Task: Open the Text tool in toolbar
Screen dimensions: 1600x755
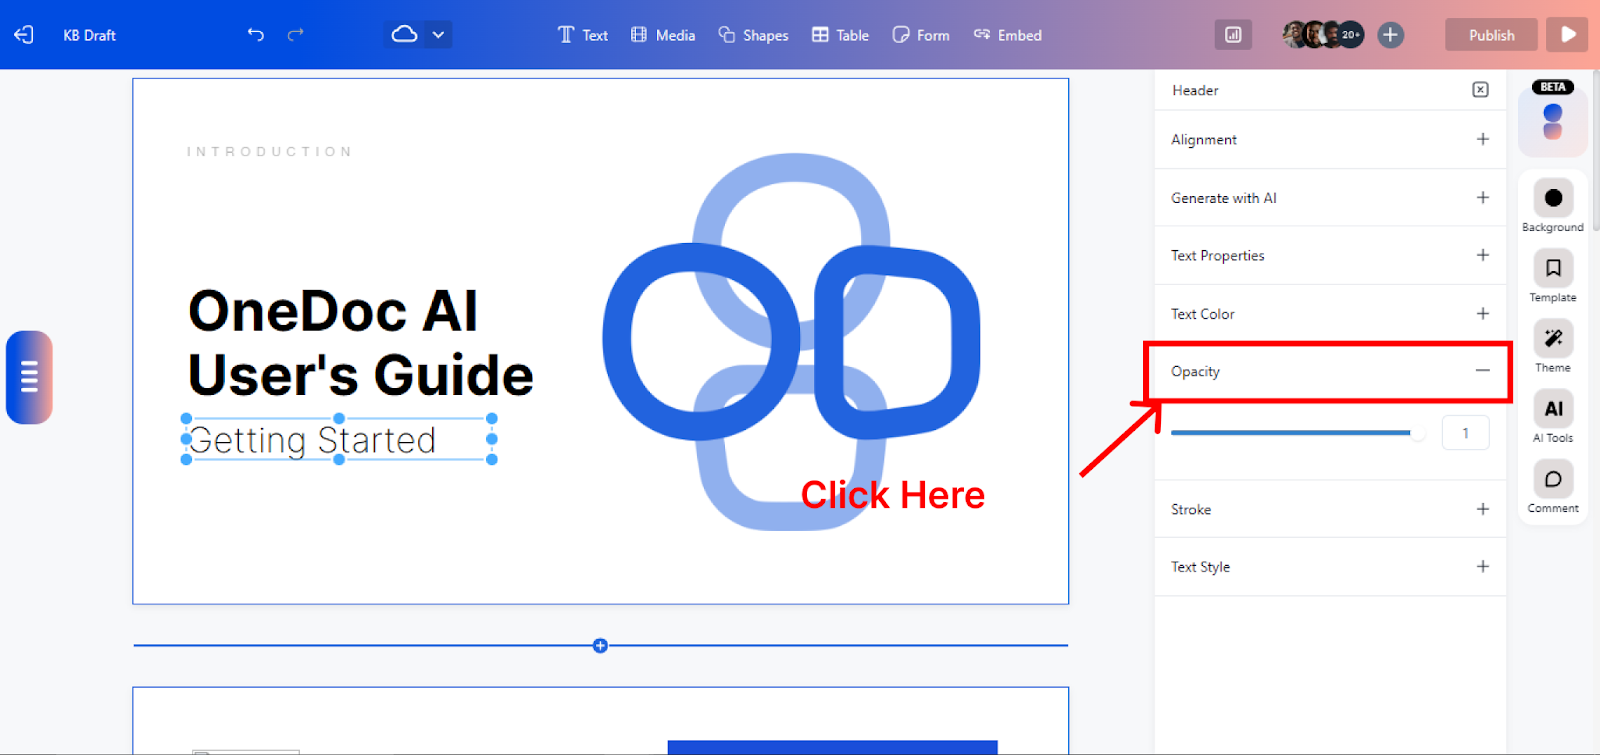Action: tap(583, 35)
